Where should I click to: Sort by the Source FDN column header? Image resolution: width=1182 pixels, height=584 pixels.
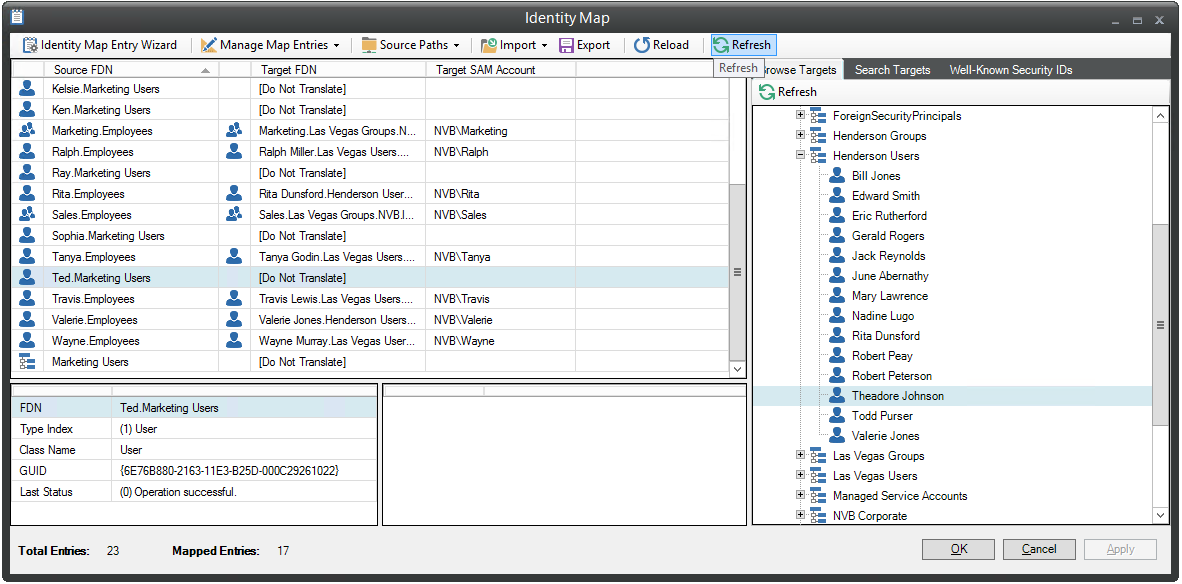click(x=131, y=69)
